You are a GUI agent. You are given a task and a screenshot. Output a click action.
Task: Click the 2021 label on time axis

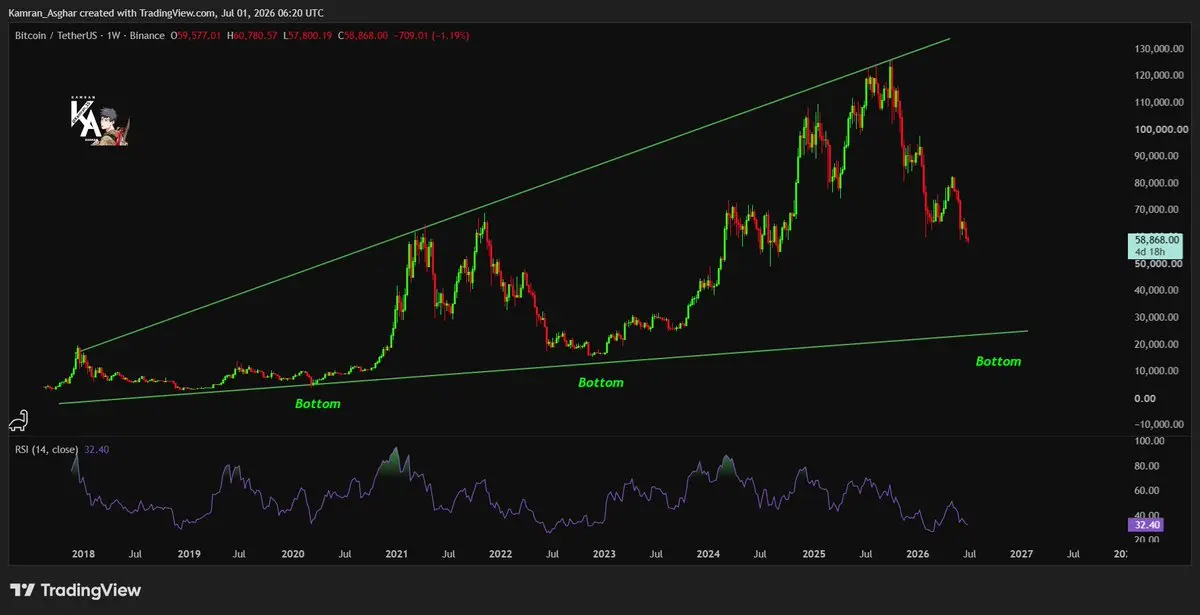coord(397,552)
